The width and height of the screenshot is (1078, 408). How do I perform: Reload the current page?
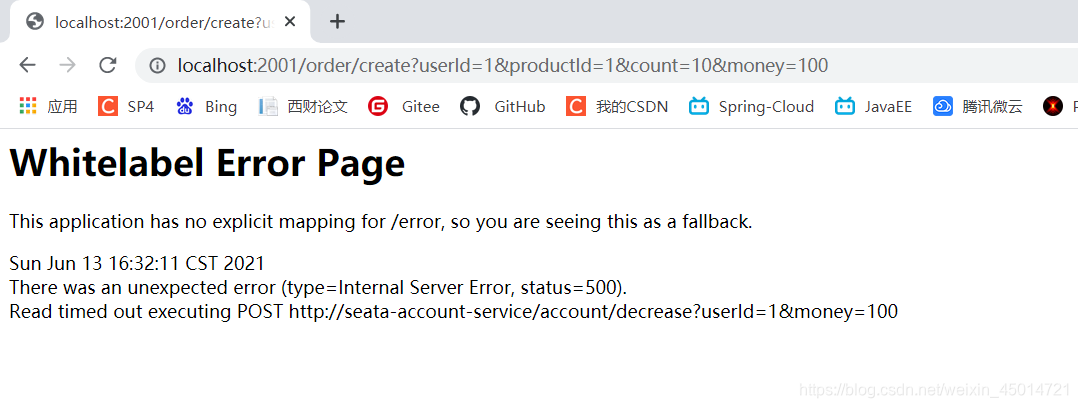[x=107, y=65]
